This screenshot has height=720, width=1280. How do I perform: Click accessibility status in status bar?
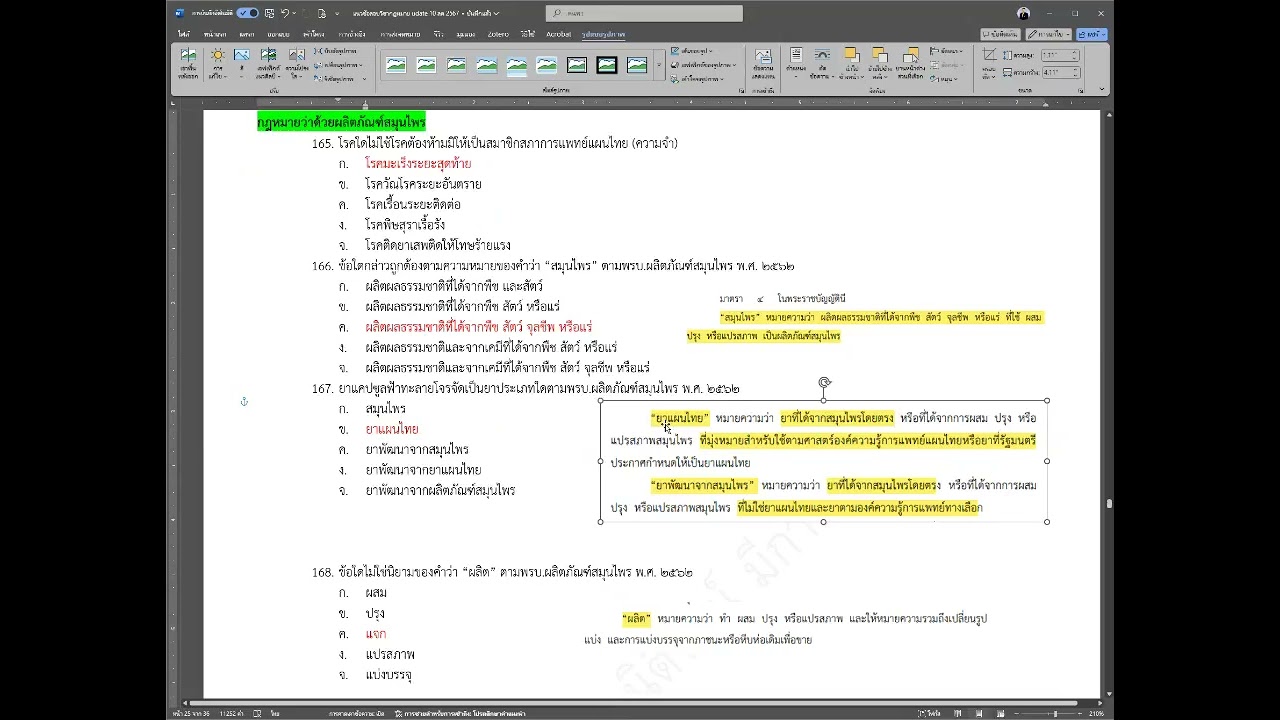459,713
